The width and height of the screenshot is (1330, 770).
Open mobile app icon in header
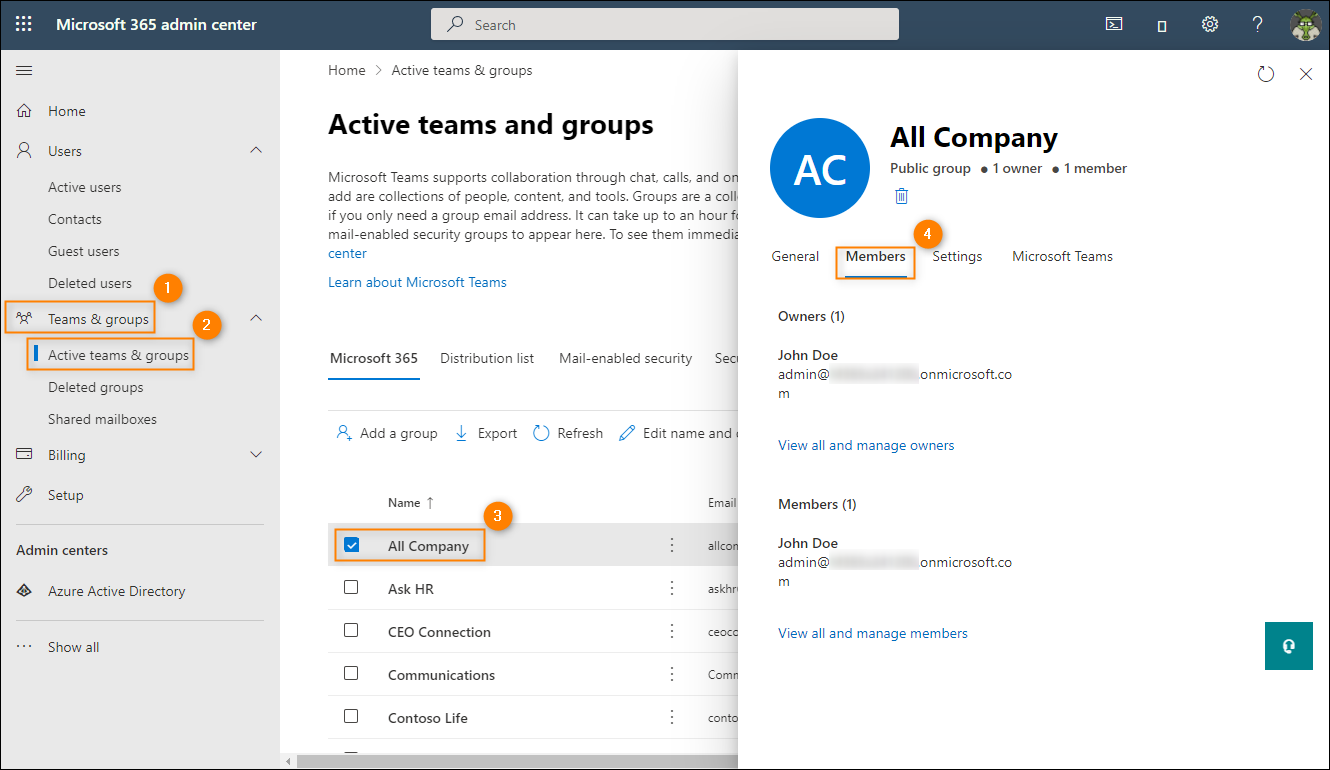coord(1162,25)
